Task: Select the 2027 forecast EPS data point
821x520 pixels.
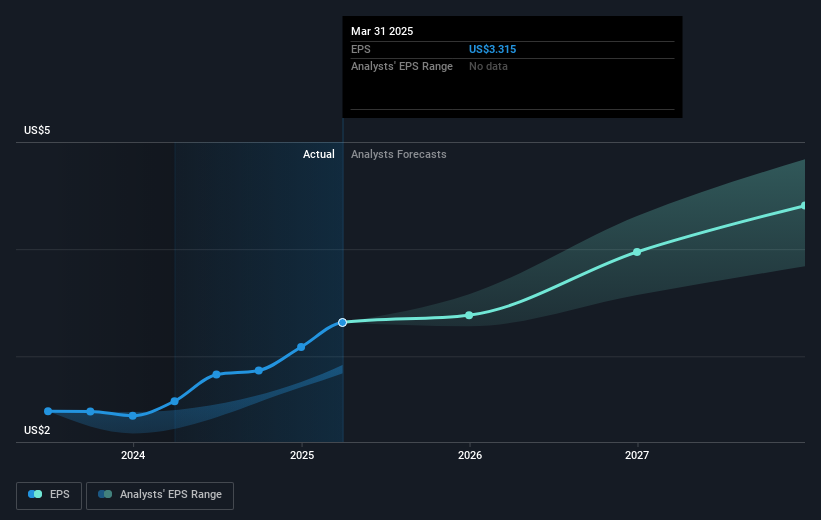Action: [x=637, y=252]
